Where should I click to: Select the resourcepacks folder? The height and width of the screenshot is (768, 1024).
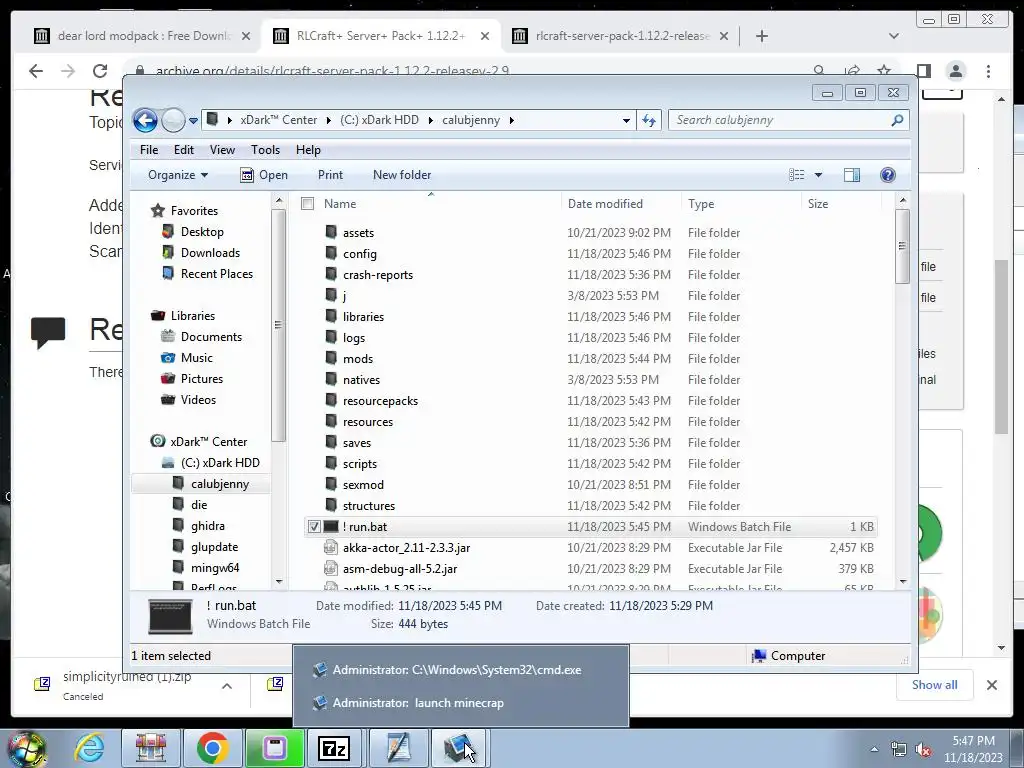pos(380,401)
